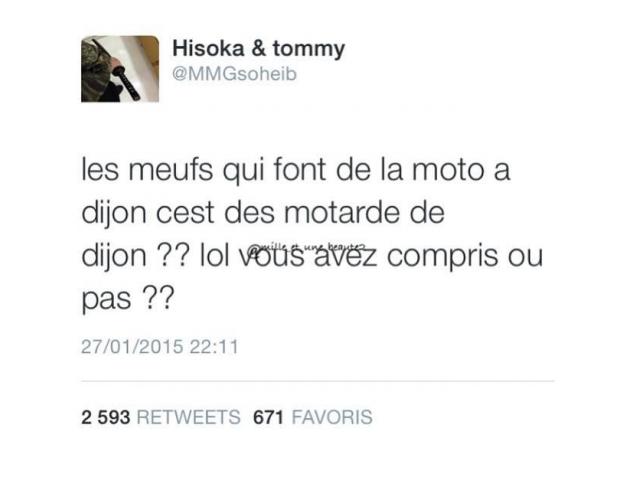Open the profile avatar showing a katana
The width and height of the screenshot is (620, 490).
[120, 69]
